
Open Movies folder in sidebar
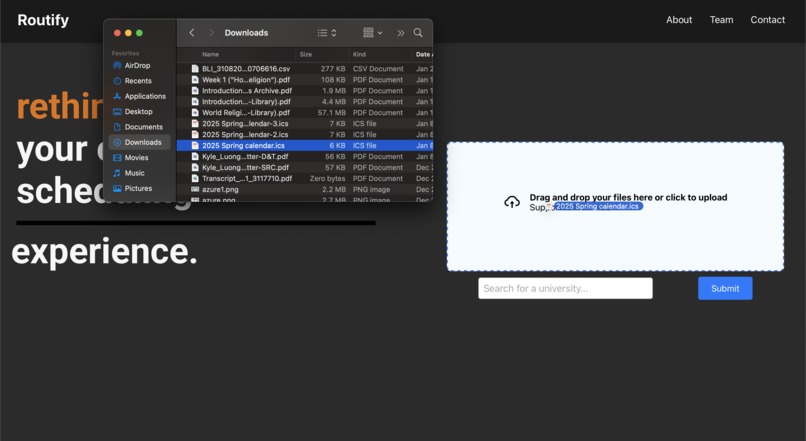[x=137, y=158]
